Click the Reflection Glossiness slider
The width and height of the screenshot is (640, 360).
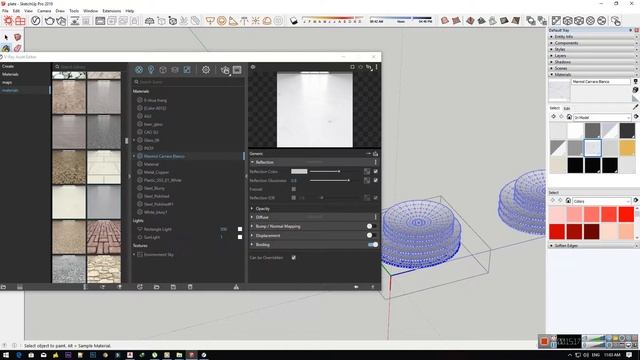click(330, 180)
